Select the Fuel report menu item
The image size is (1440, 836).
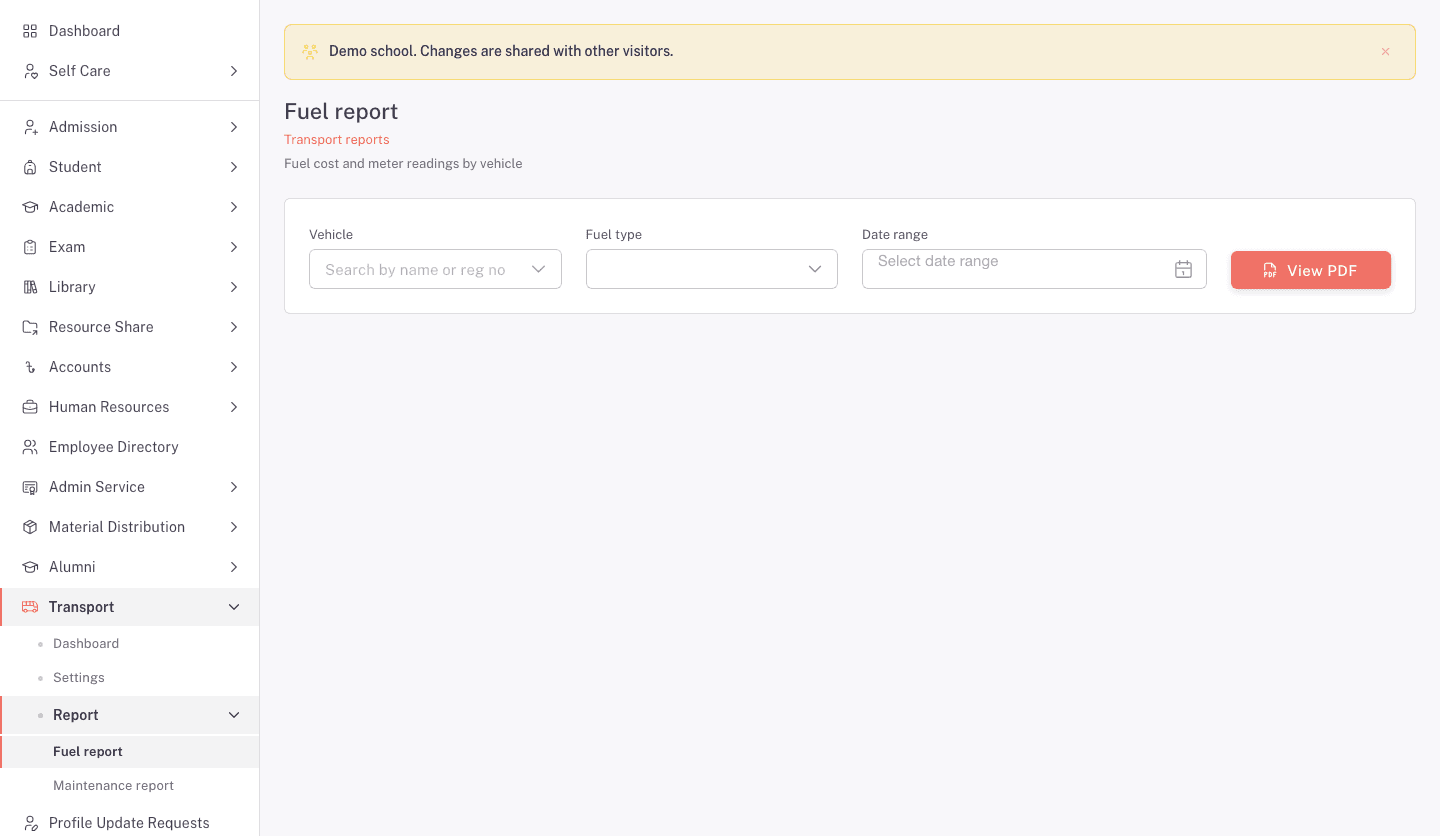130,752
